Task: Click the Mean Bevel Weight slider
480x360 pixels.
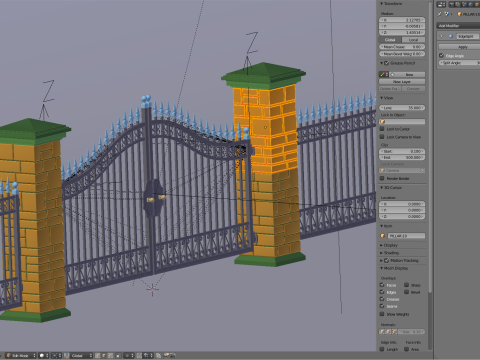Action: (x=402, y=54)
